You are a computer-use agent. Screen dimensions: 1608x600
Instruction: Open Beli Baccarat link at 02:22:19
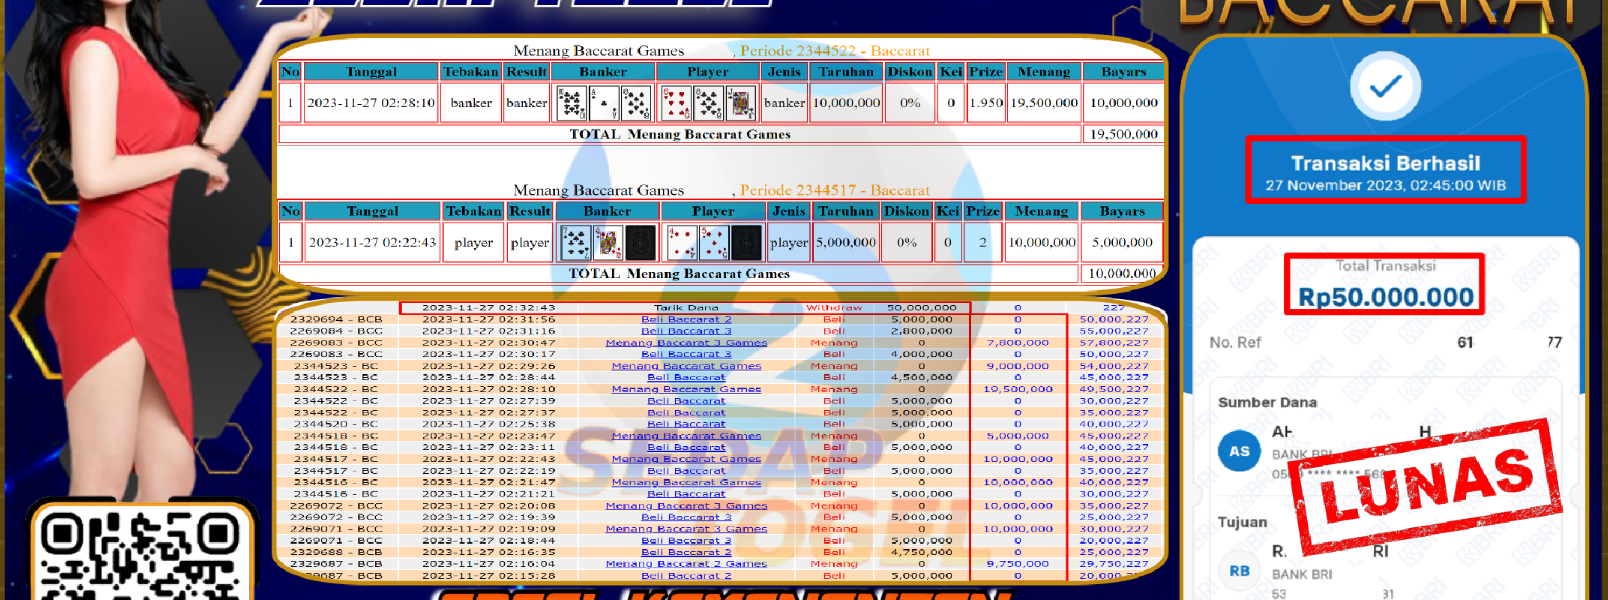686,470
